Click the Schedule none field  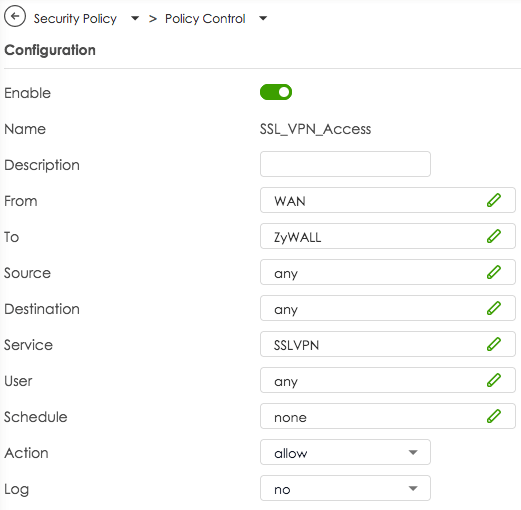click(388, 416)
